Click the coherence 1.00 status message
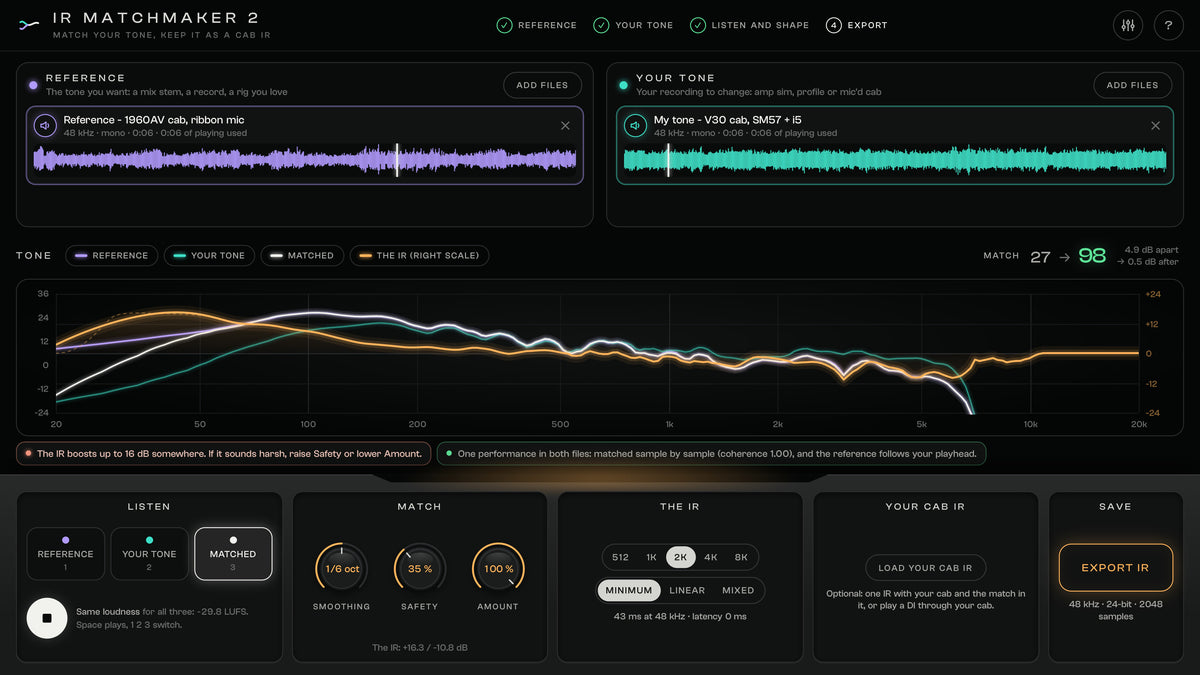 (712, 454)
